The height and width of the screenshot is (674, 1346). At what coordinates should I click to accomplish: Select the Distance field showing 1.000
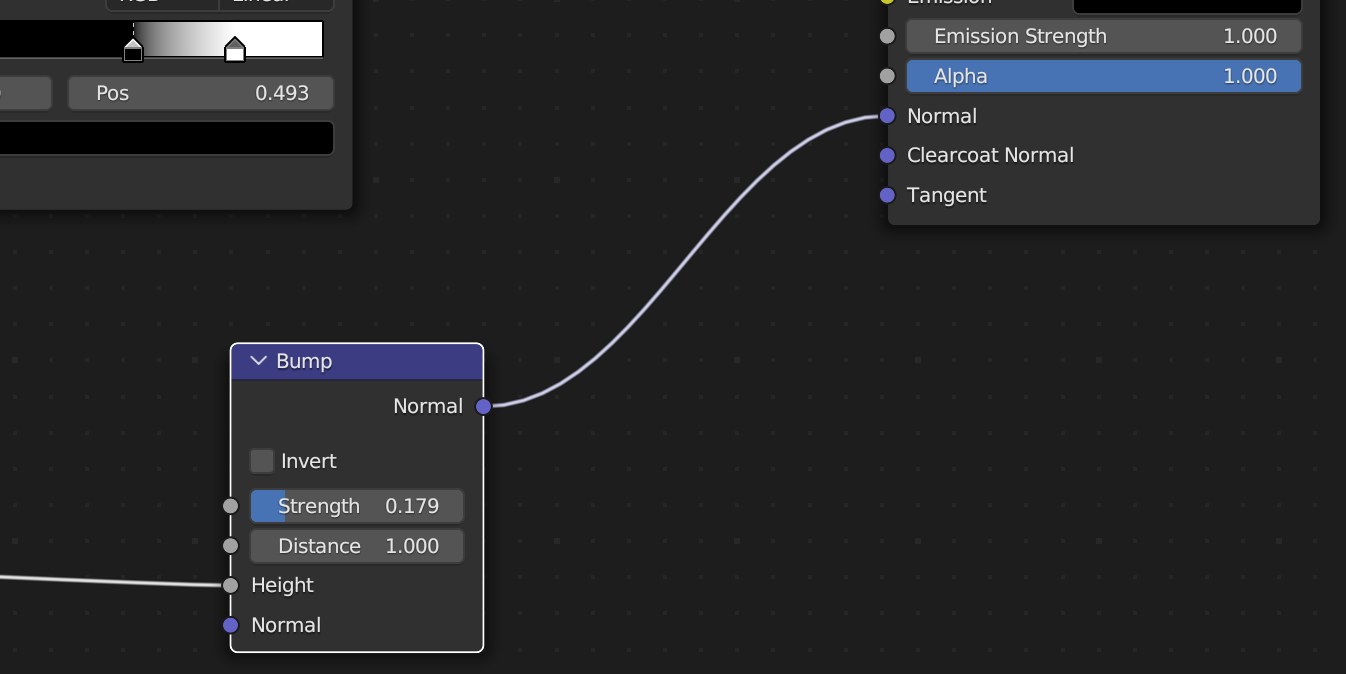coord(357,546)
